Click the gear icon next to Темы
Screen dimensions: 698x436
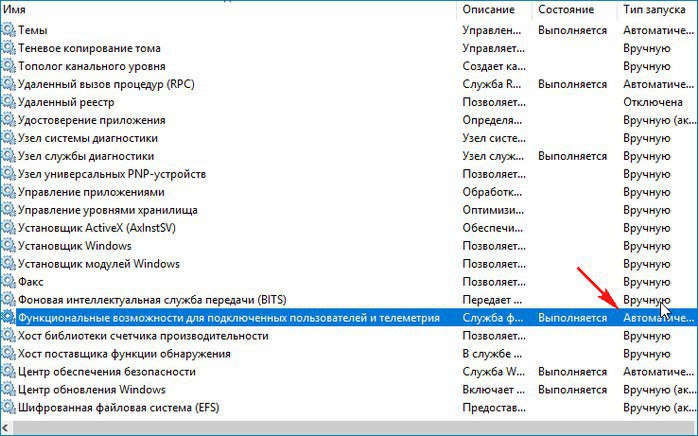8,30
